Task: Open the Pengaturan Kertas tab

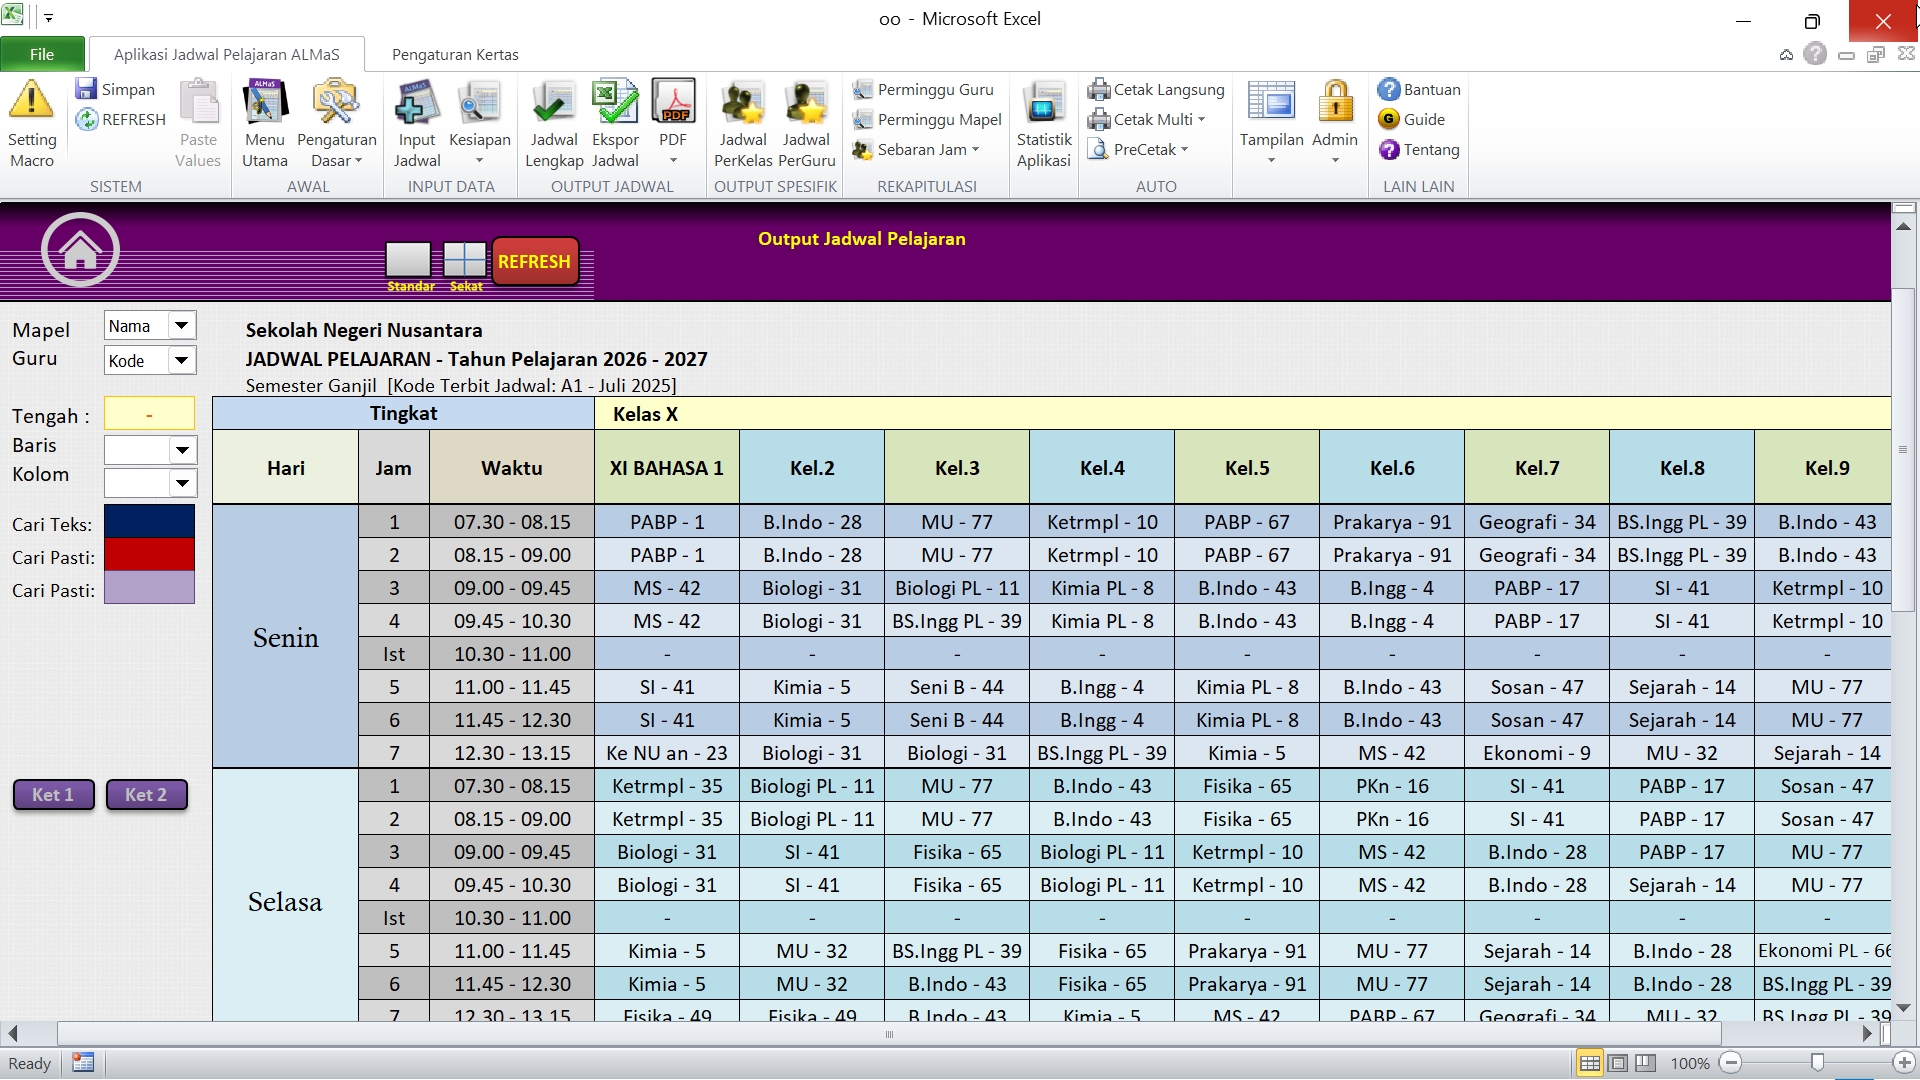Action: 455,55
